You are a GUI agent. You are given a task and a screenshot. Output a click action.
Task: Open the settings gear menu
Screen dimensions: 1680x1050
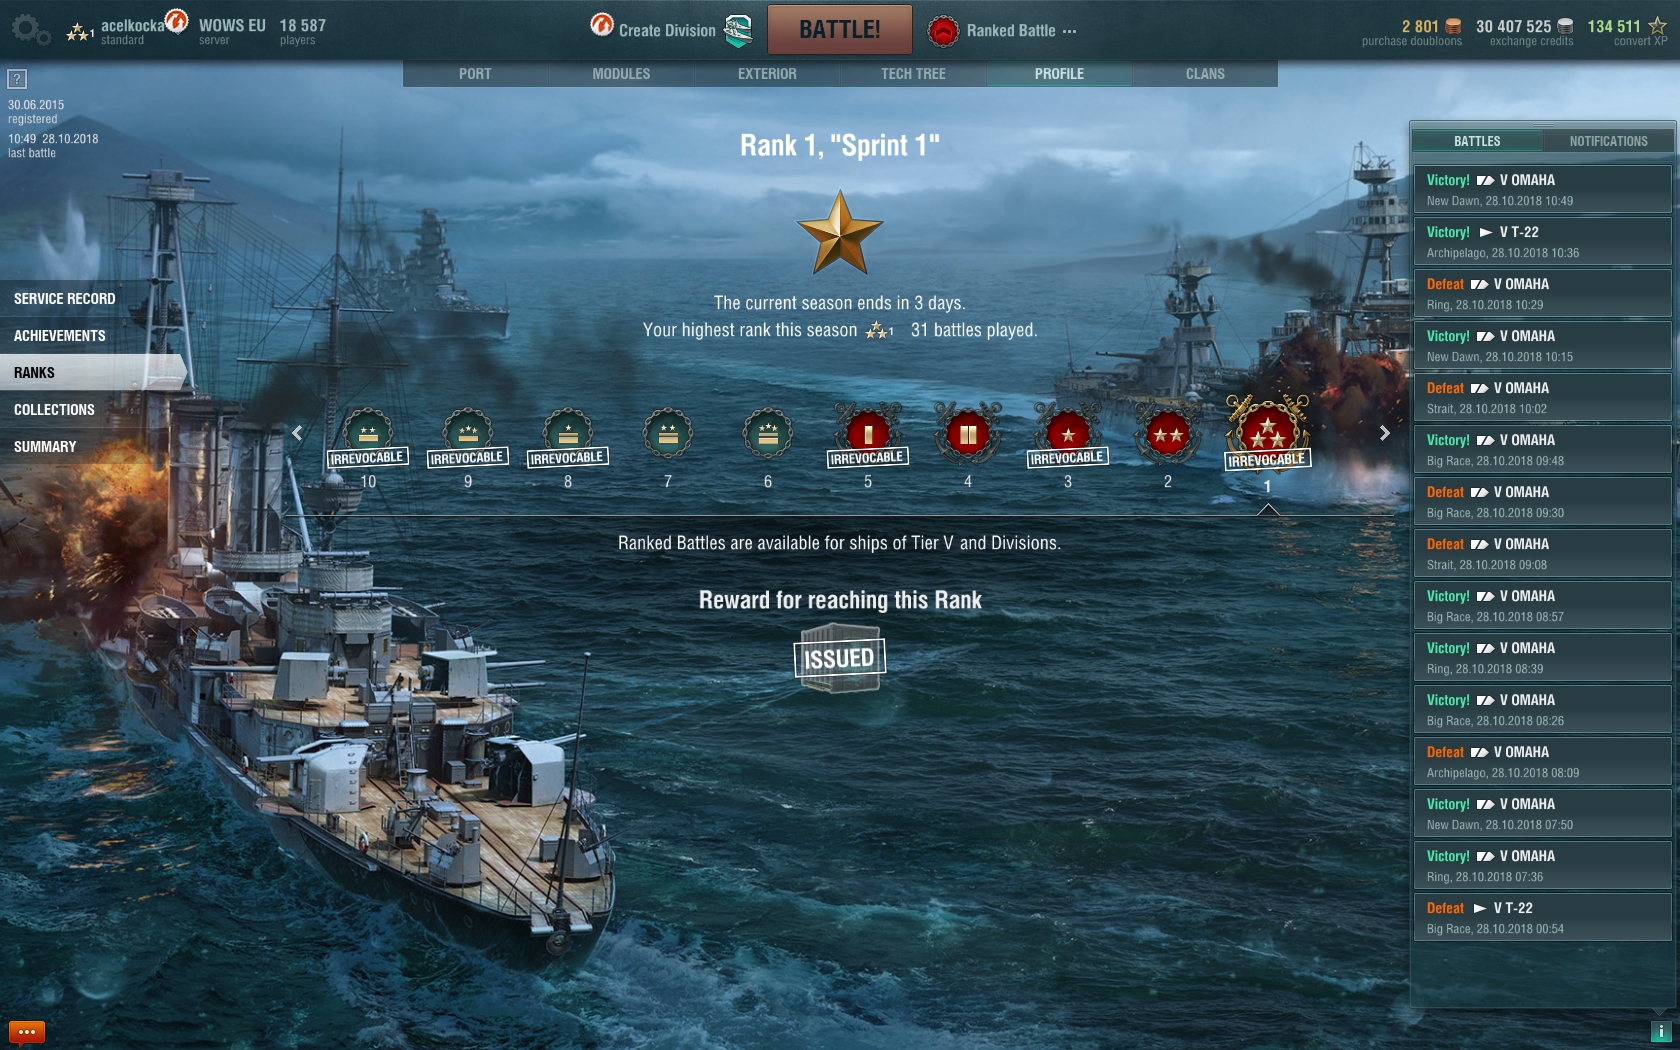[x=30, y=29]
